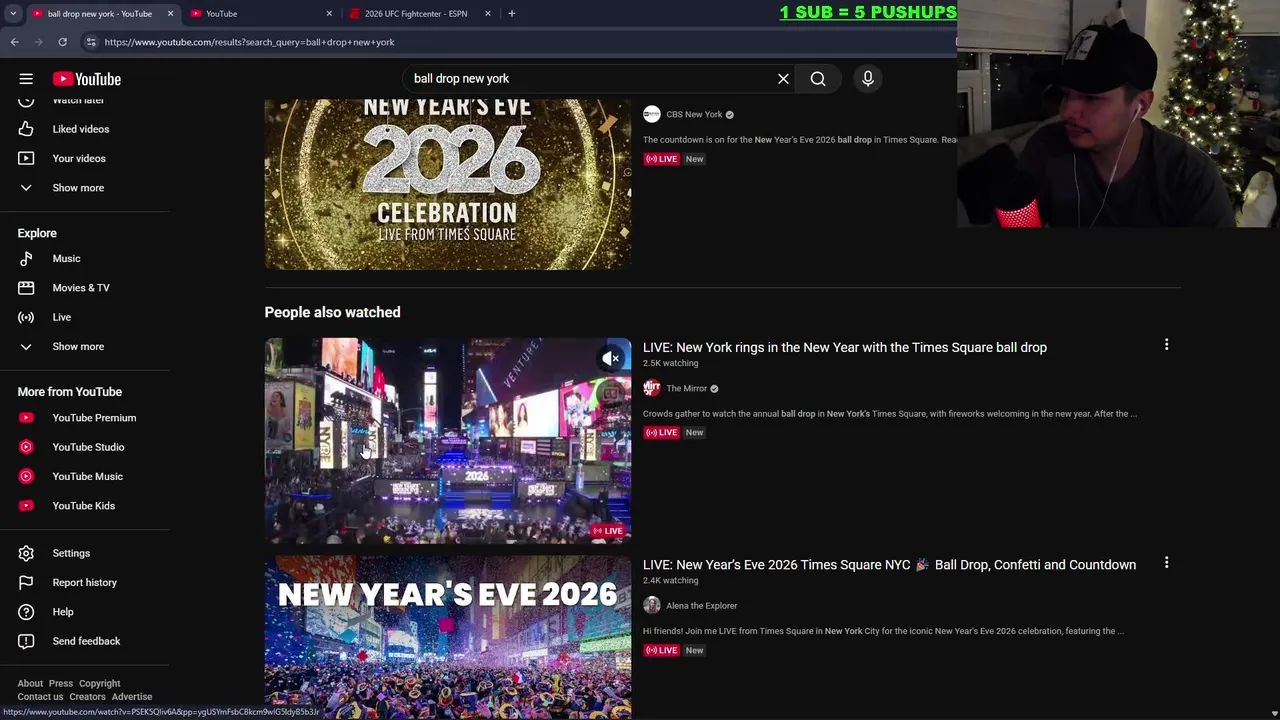Open Press footer link
Screen dimensions: 1280x720
pyautogui.click(x=61, y=684)
